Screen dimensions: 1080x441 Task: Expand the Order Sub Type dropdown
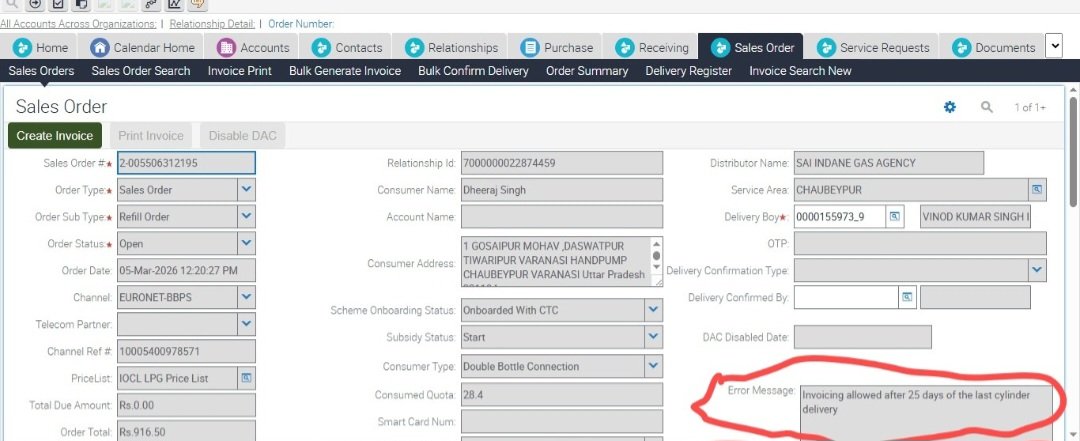point(247,216)
